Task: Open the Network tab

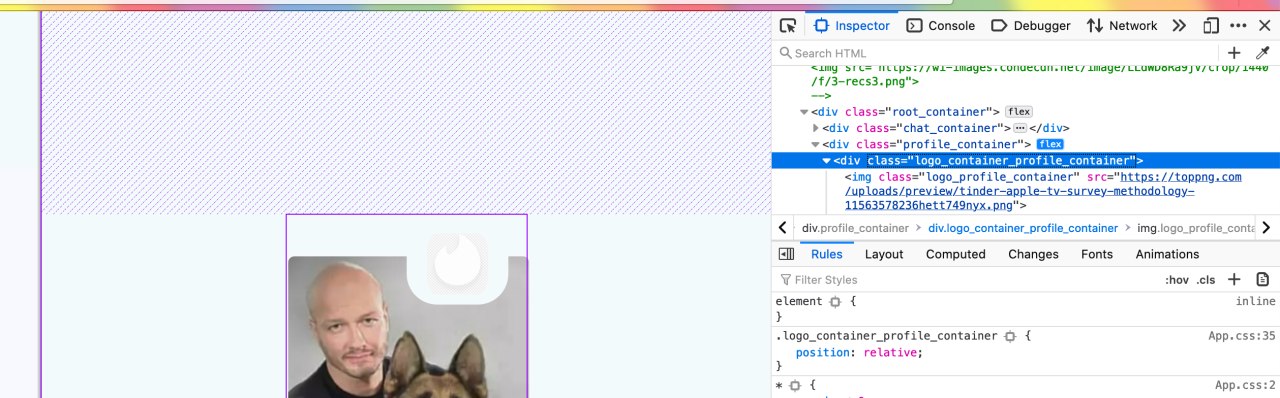Action: [1121, 26]
